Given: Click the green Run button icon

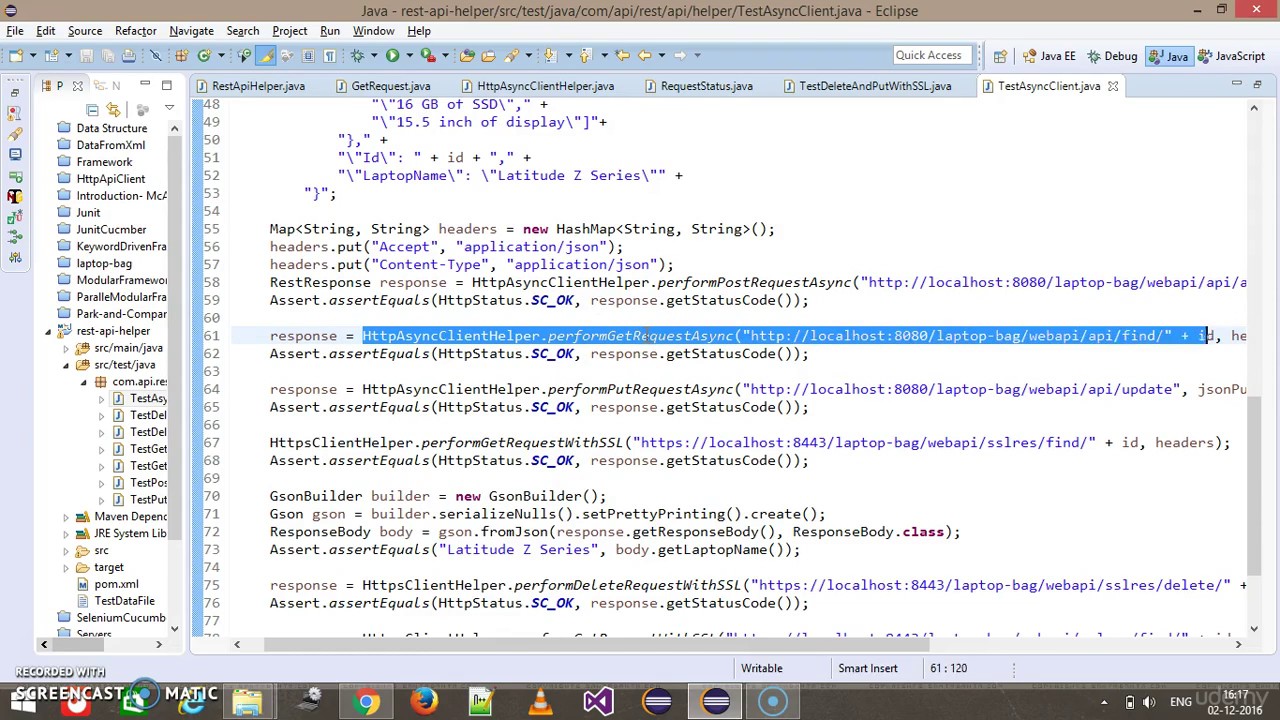Looking at the screenshot, I should 392,55.
